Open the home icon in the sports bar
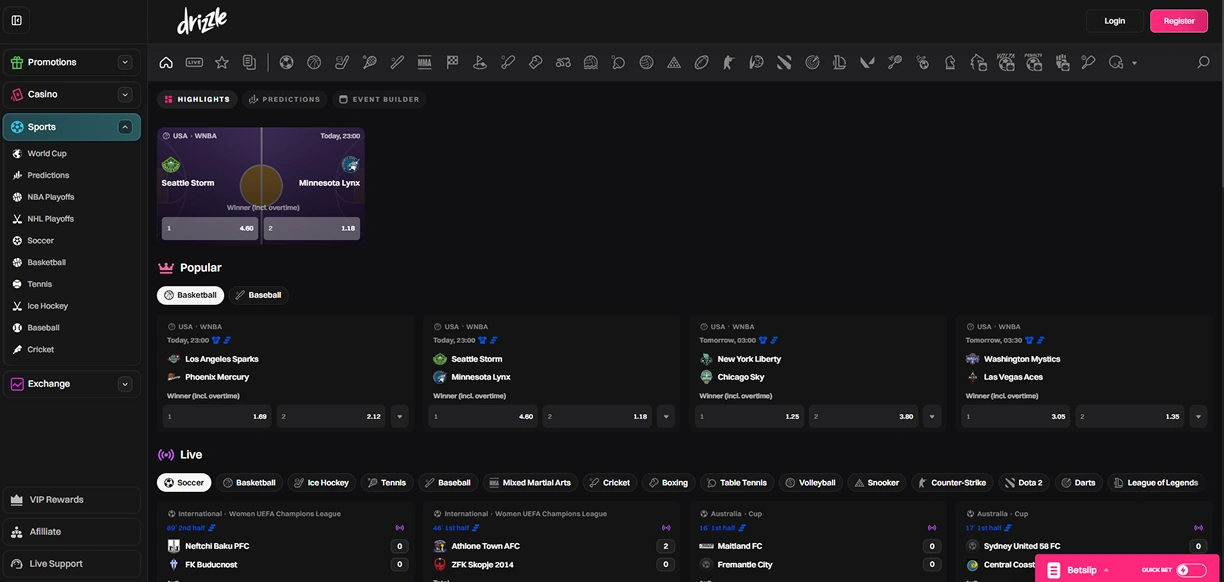1224x582 pixels. coord(166,62)
